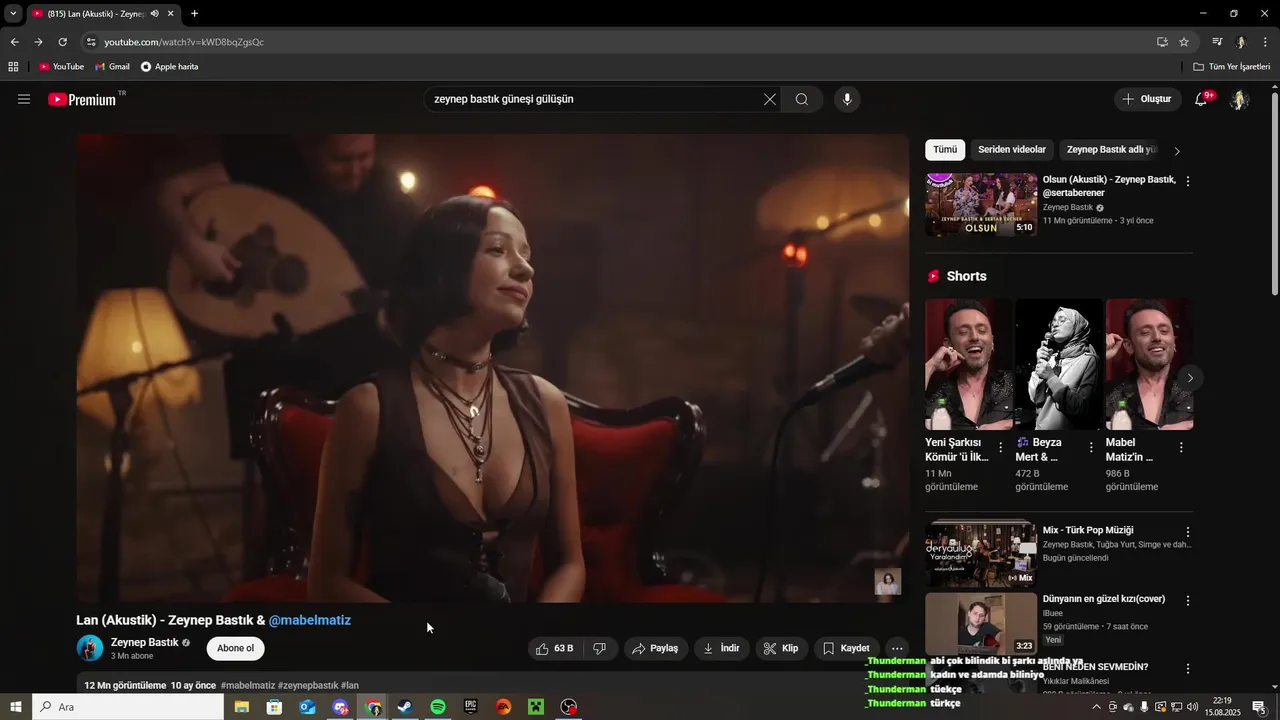Viewport: 1280px width, 720px height.
Task: Open YouTube bookmark in bookmarks bar
Action: tap(61, 67)
